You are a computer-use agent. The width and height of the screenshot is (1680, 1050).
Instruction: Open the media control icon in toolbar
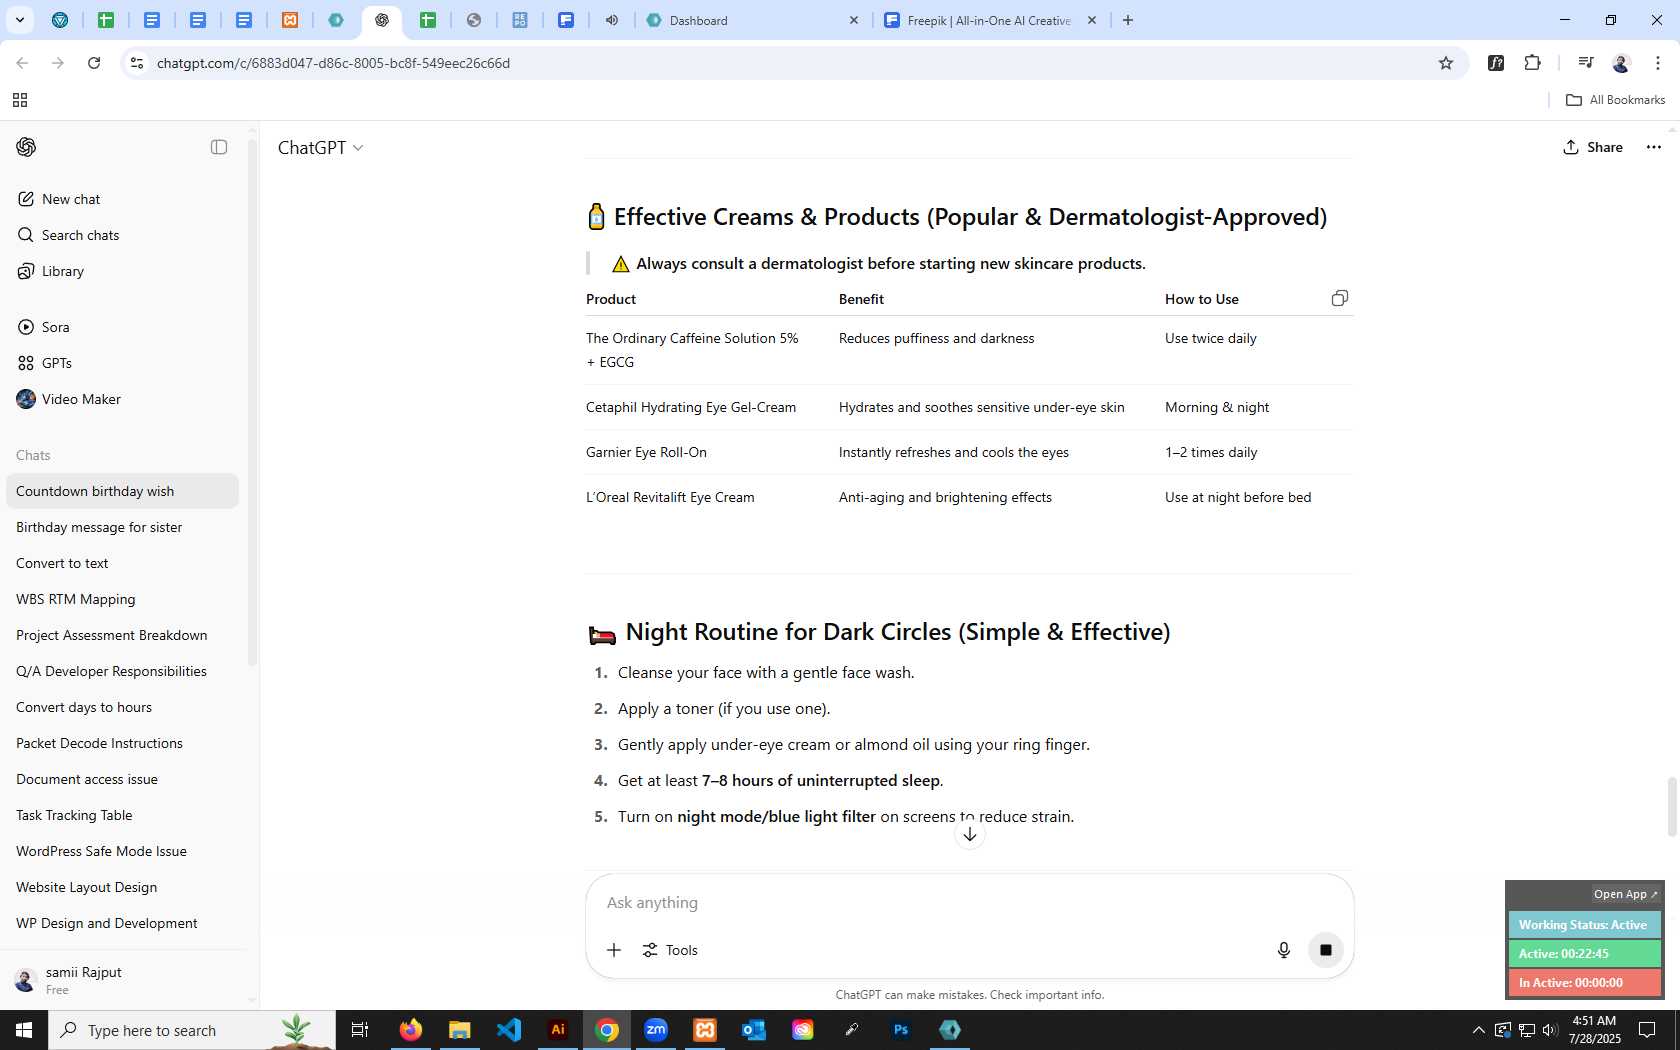coord(1585,63)
